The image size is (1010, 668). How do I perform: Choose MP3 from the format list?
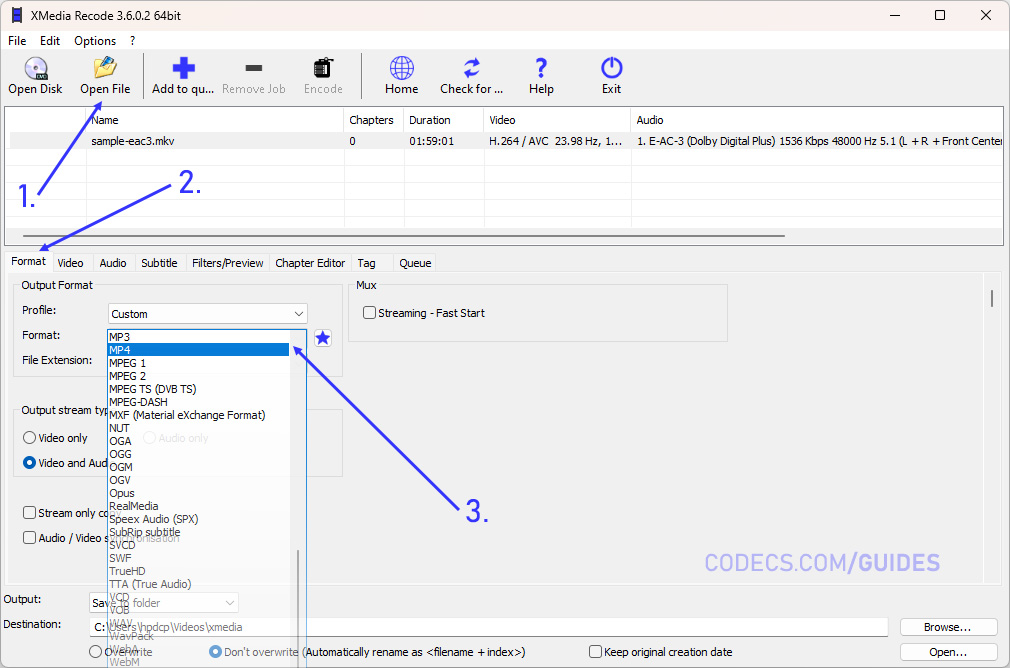[x=198, y=337]
